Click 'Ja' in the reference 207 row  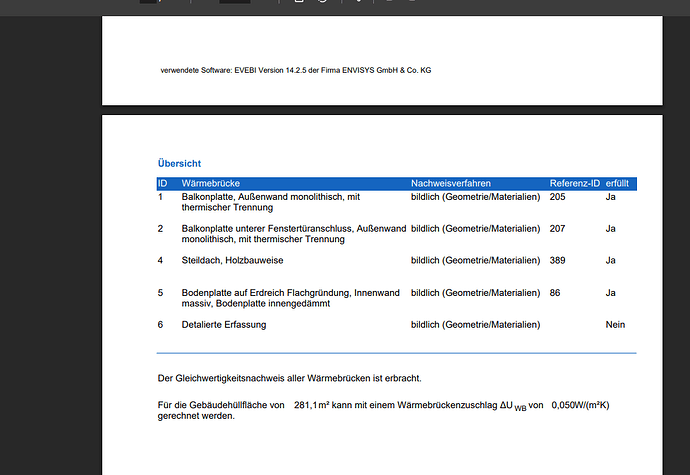coord(610,228)
